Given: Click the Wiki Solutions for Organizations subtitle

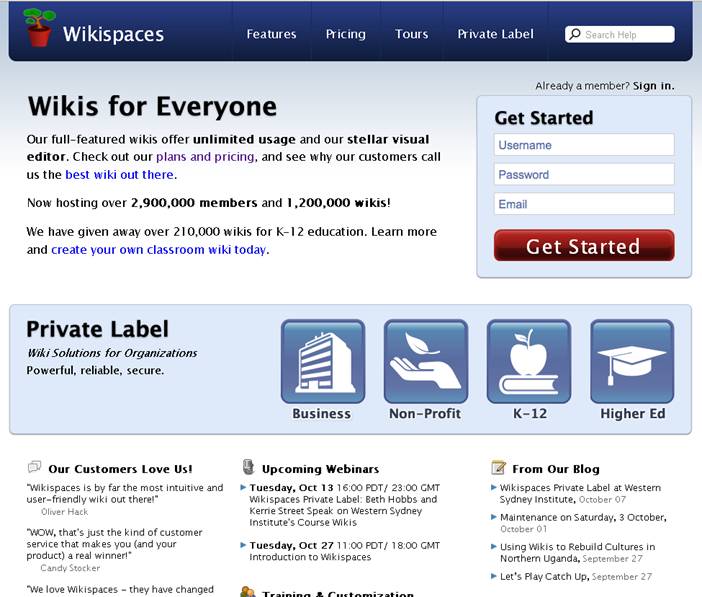Looking at the screenshot, I should coord(112,353).
